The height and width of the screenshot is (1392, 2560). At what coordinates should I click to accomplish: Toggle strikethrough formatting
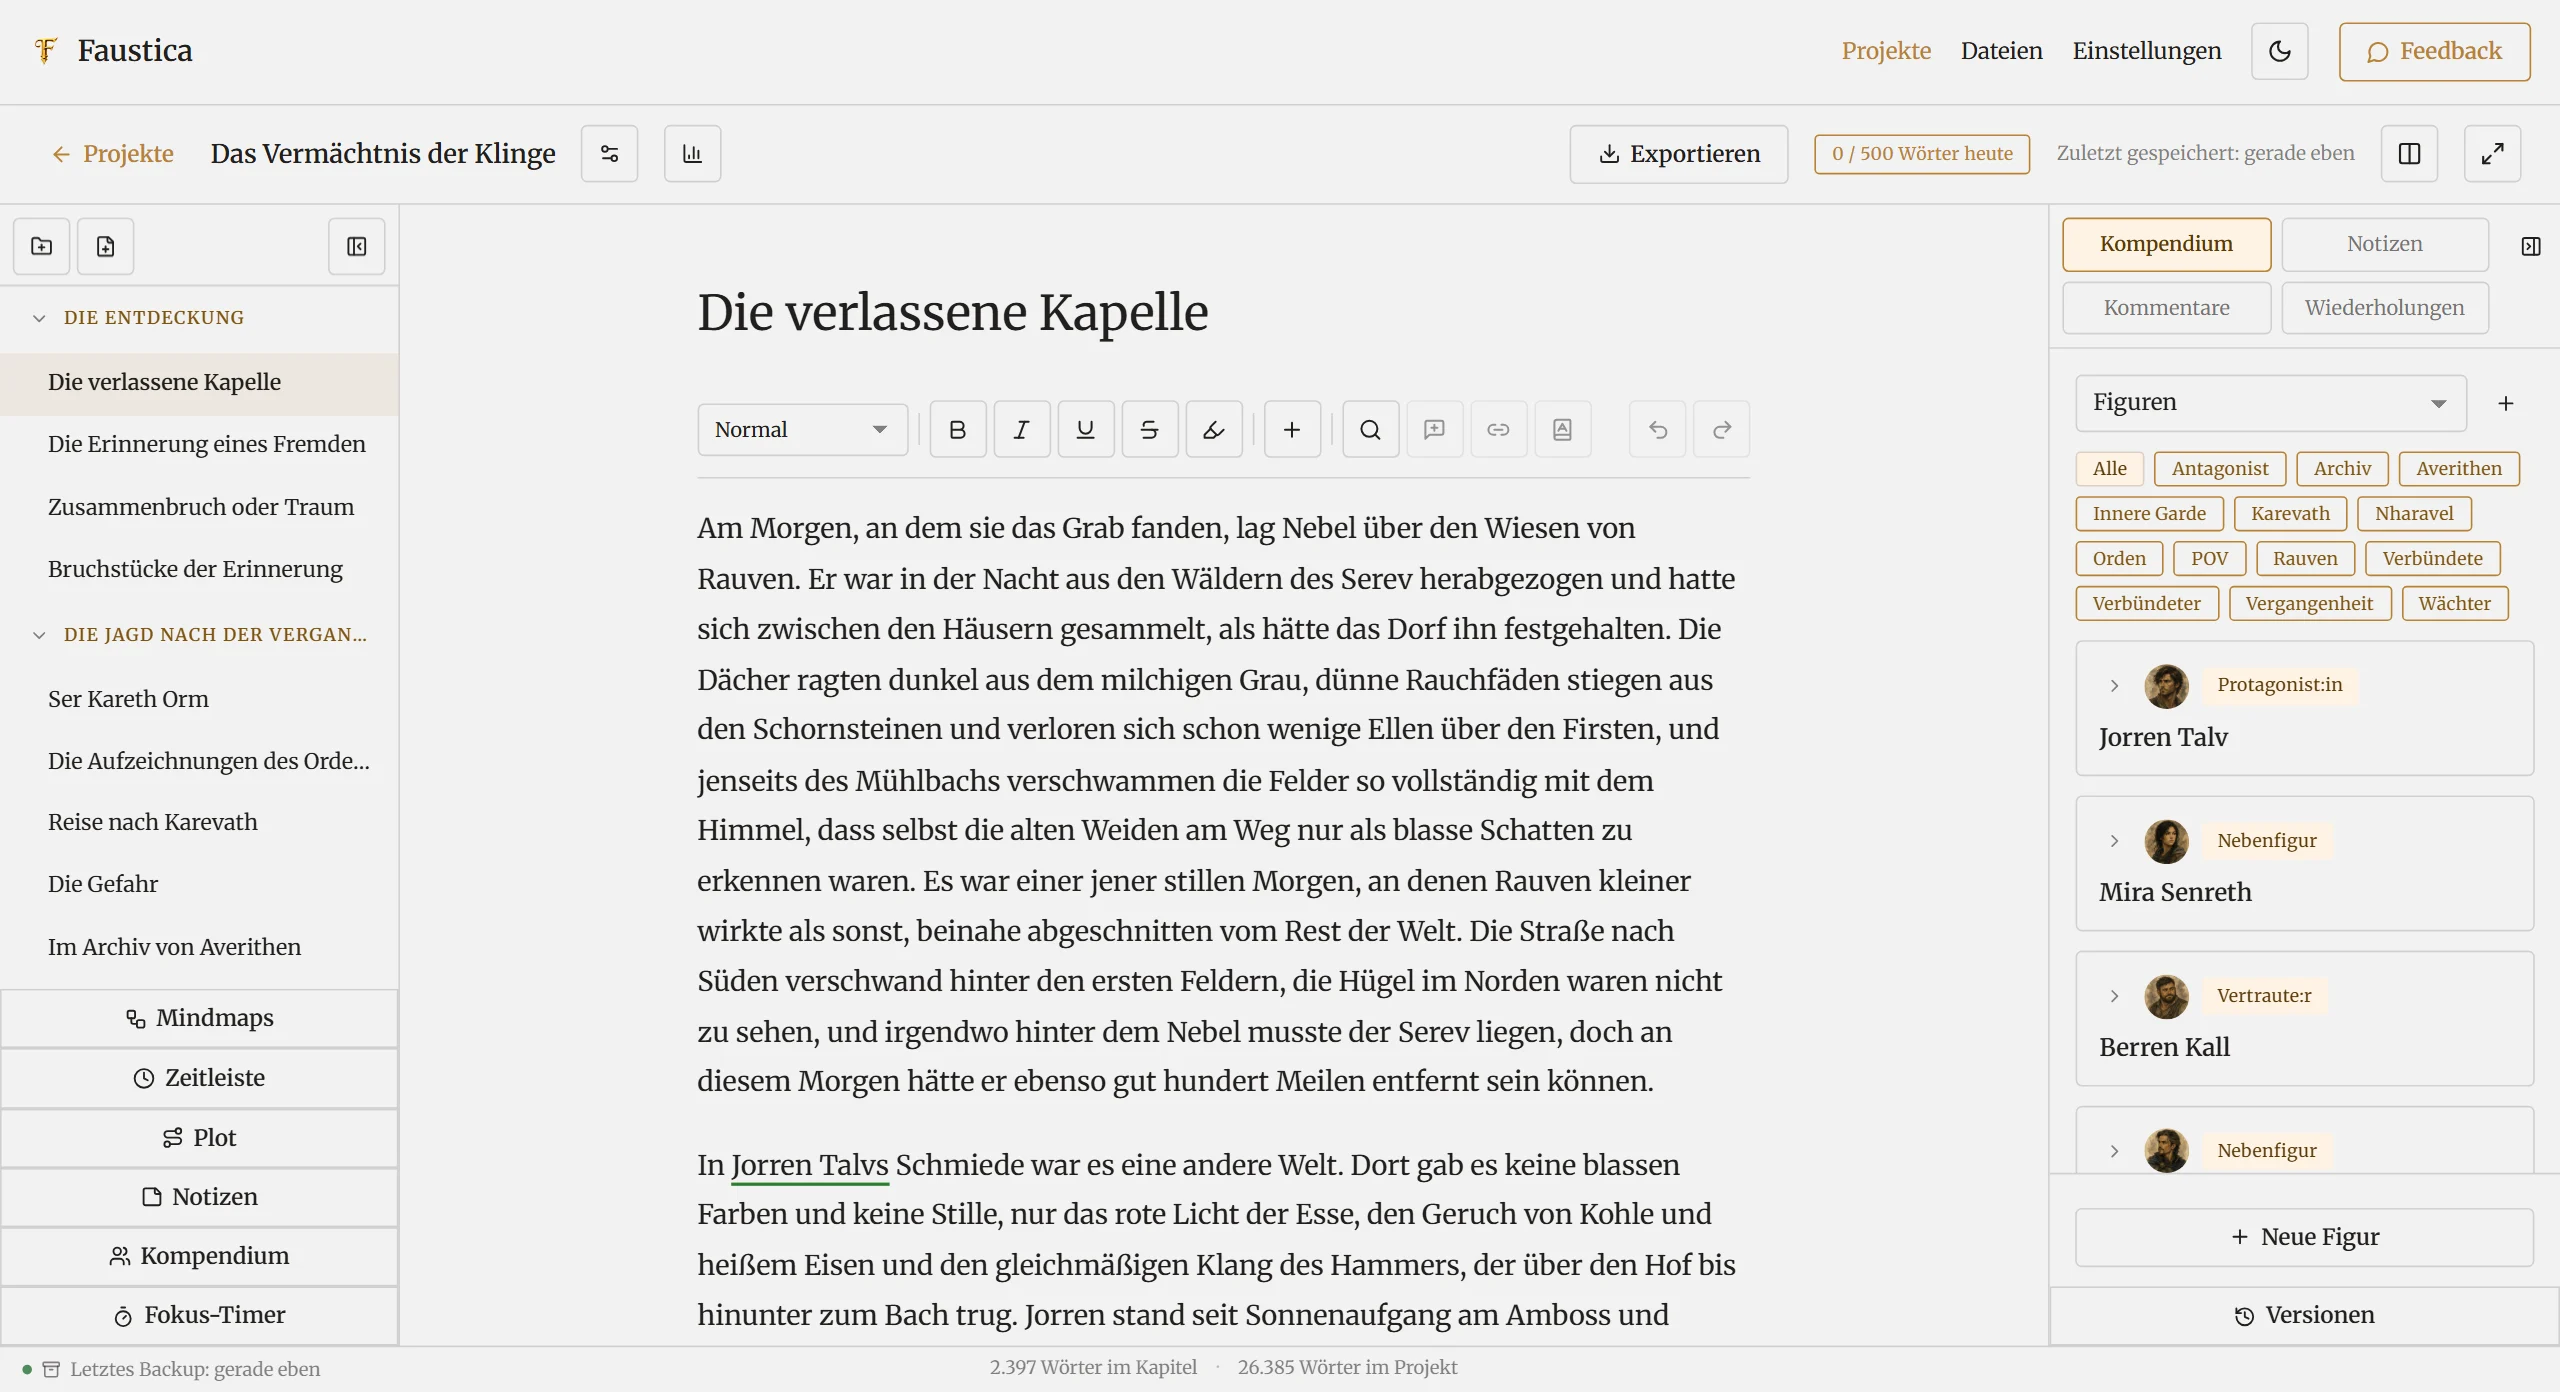[1150, 429]
